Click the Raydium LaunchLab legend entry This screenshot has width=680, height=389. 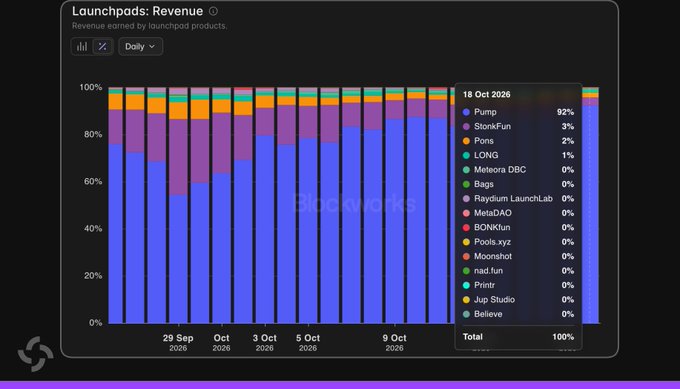point(518,199)
